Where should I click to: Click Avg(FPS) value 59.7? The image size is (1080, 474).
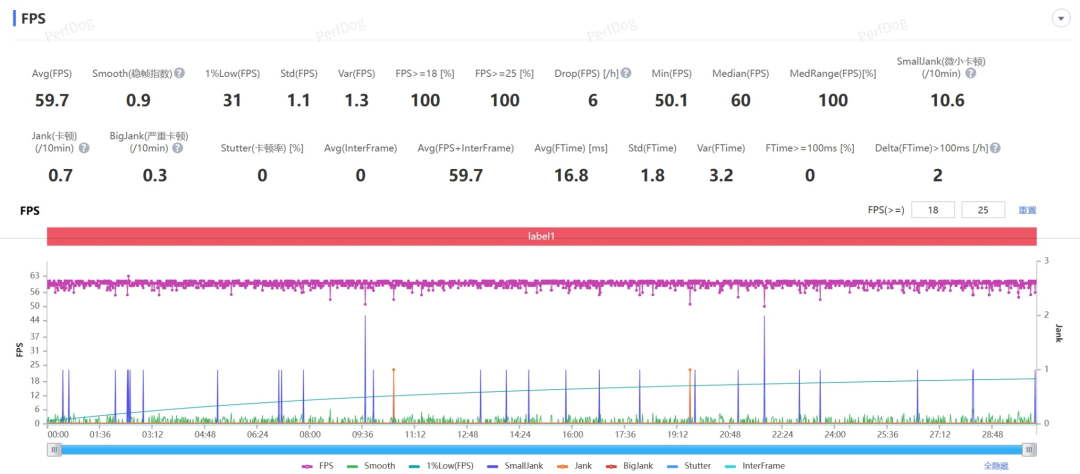point(52,101)
